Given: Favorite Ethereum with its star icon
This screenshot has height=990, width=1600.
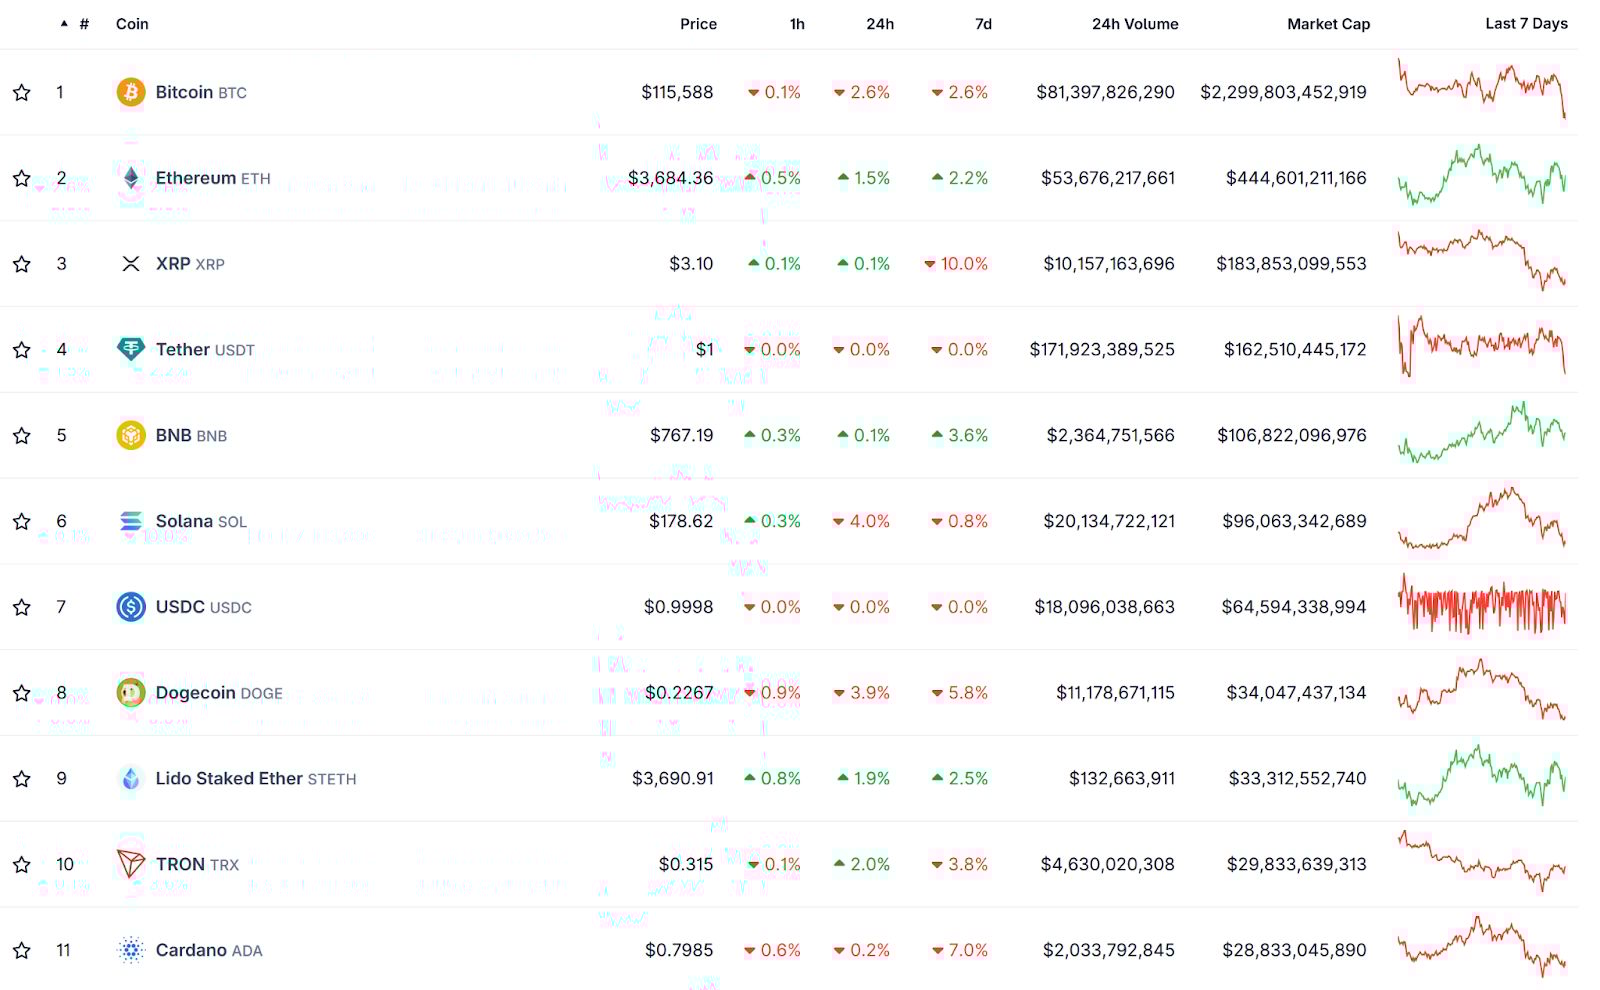Looking at the screenshot, I should click(x=21, y=178).
